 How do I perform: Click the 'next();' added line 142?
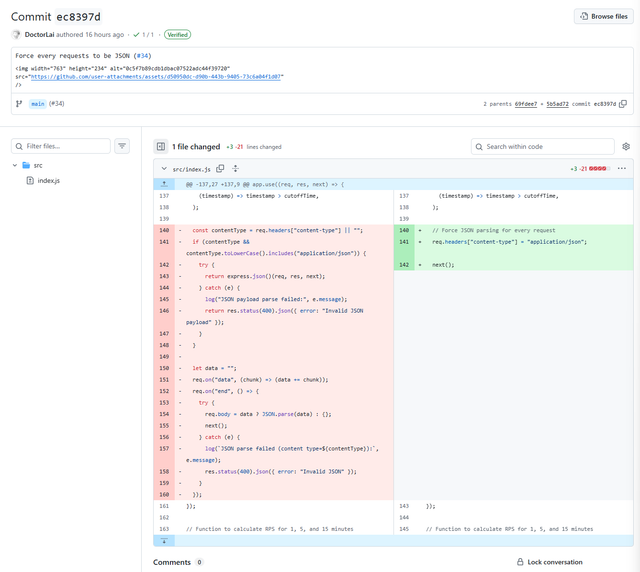443,265
